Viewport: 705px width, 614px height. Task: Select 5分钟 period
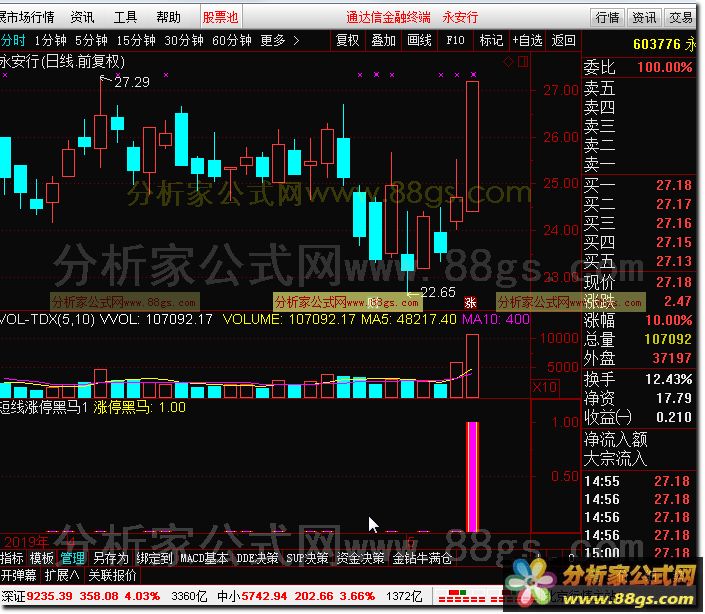91,40
